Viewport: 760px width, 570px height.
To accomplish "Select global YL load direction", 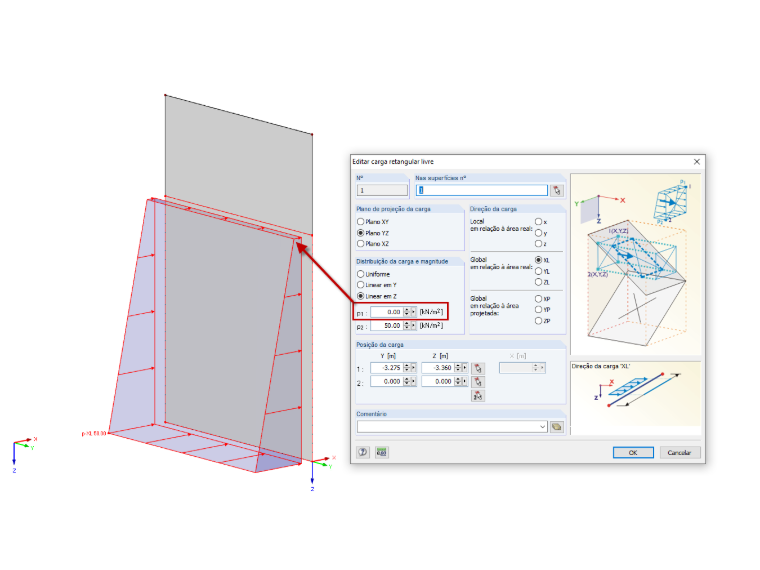I will (x=538, y=271).
